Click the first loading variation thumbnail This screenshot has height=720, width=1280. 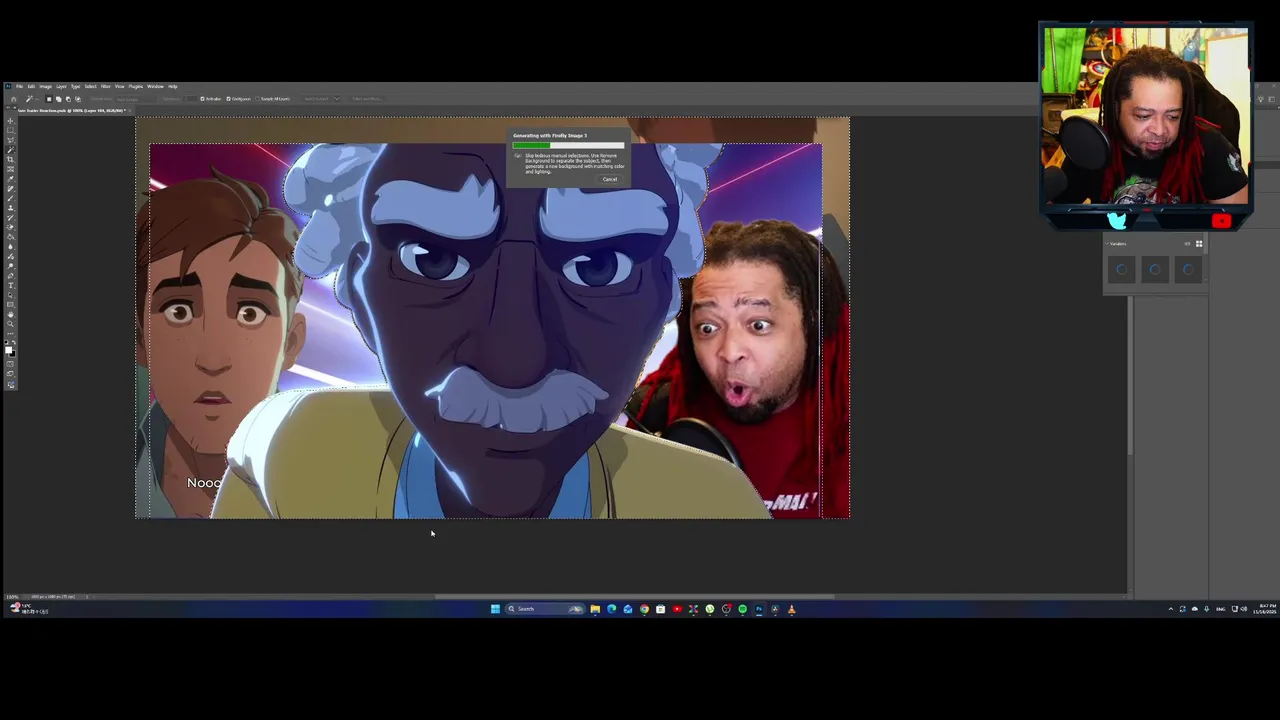pos(1121,269)
